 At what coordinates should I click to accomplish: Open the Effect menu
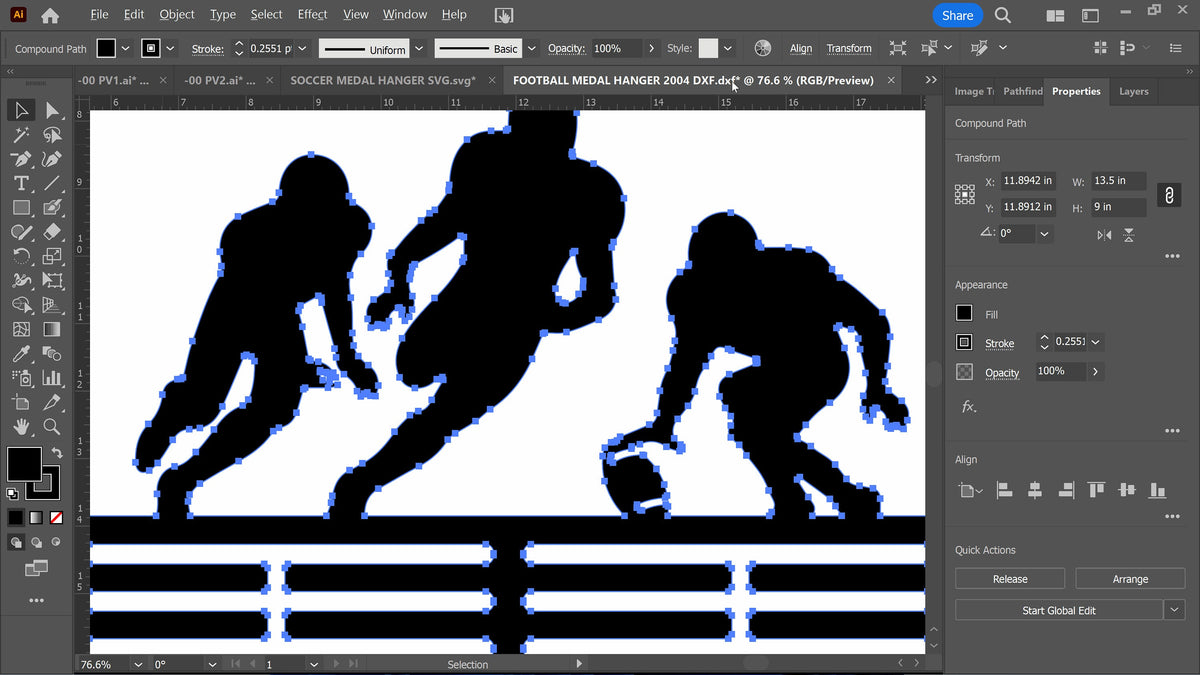312,14
